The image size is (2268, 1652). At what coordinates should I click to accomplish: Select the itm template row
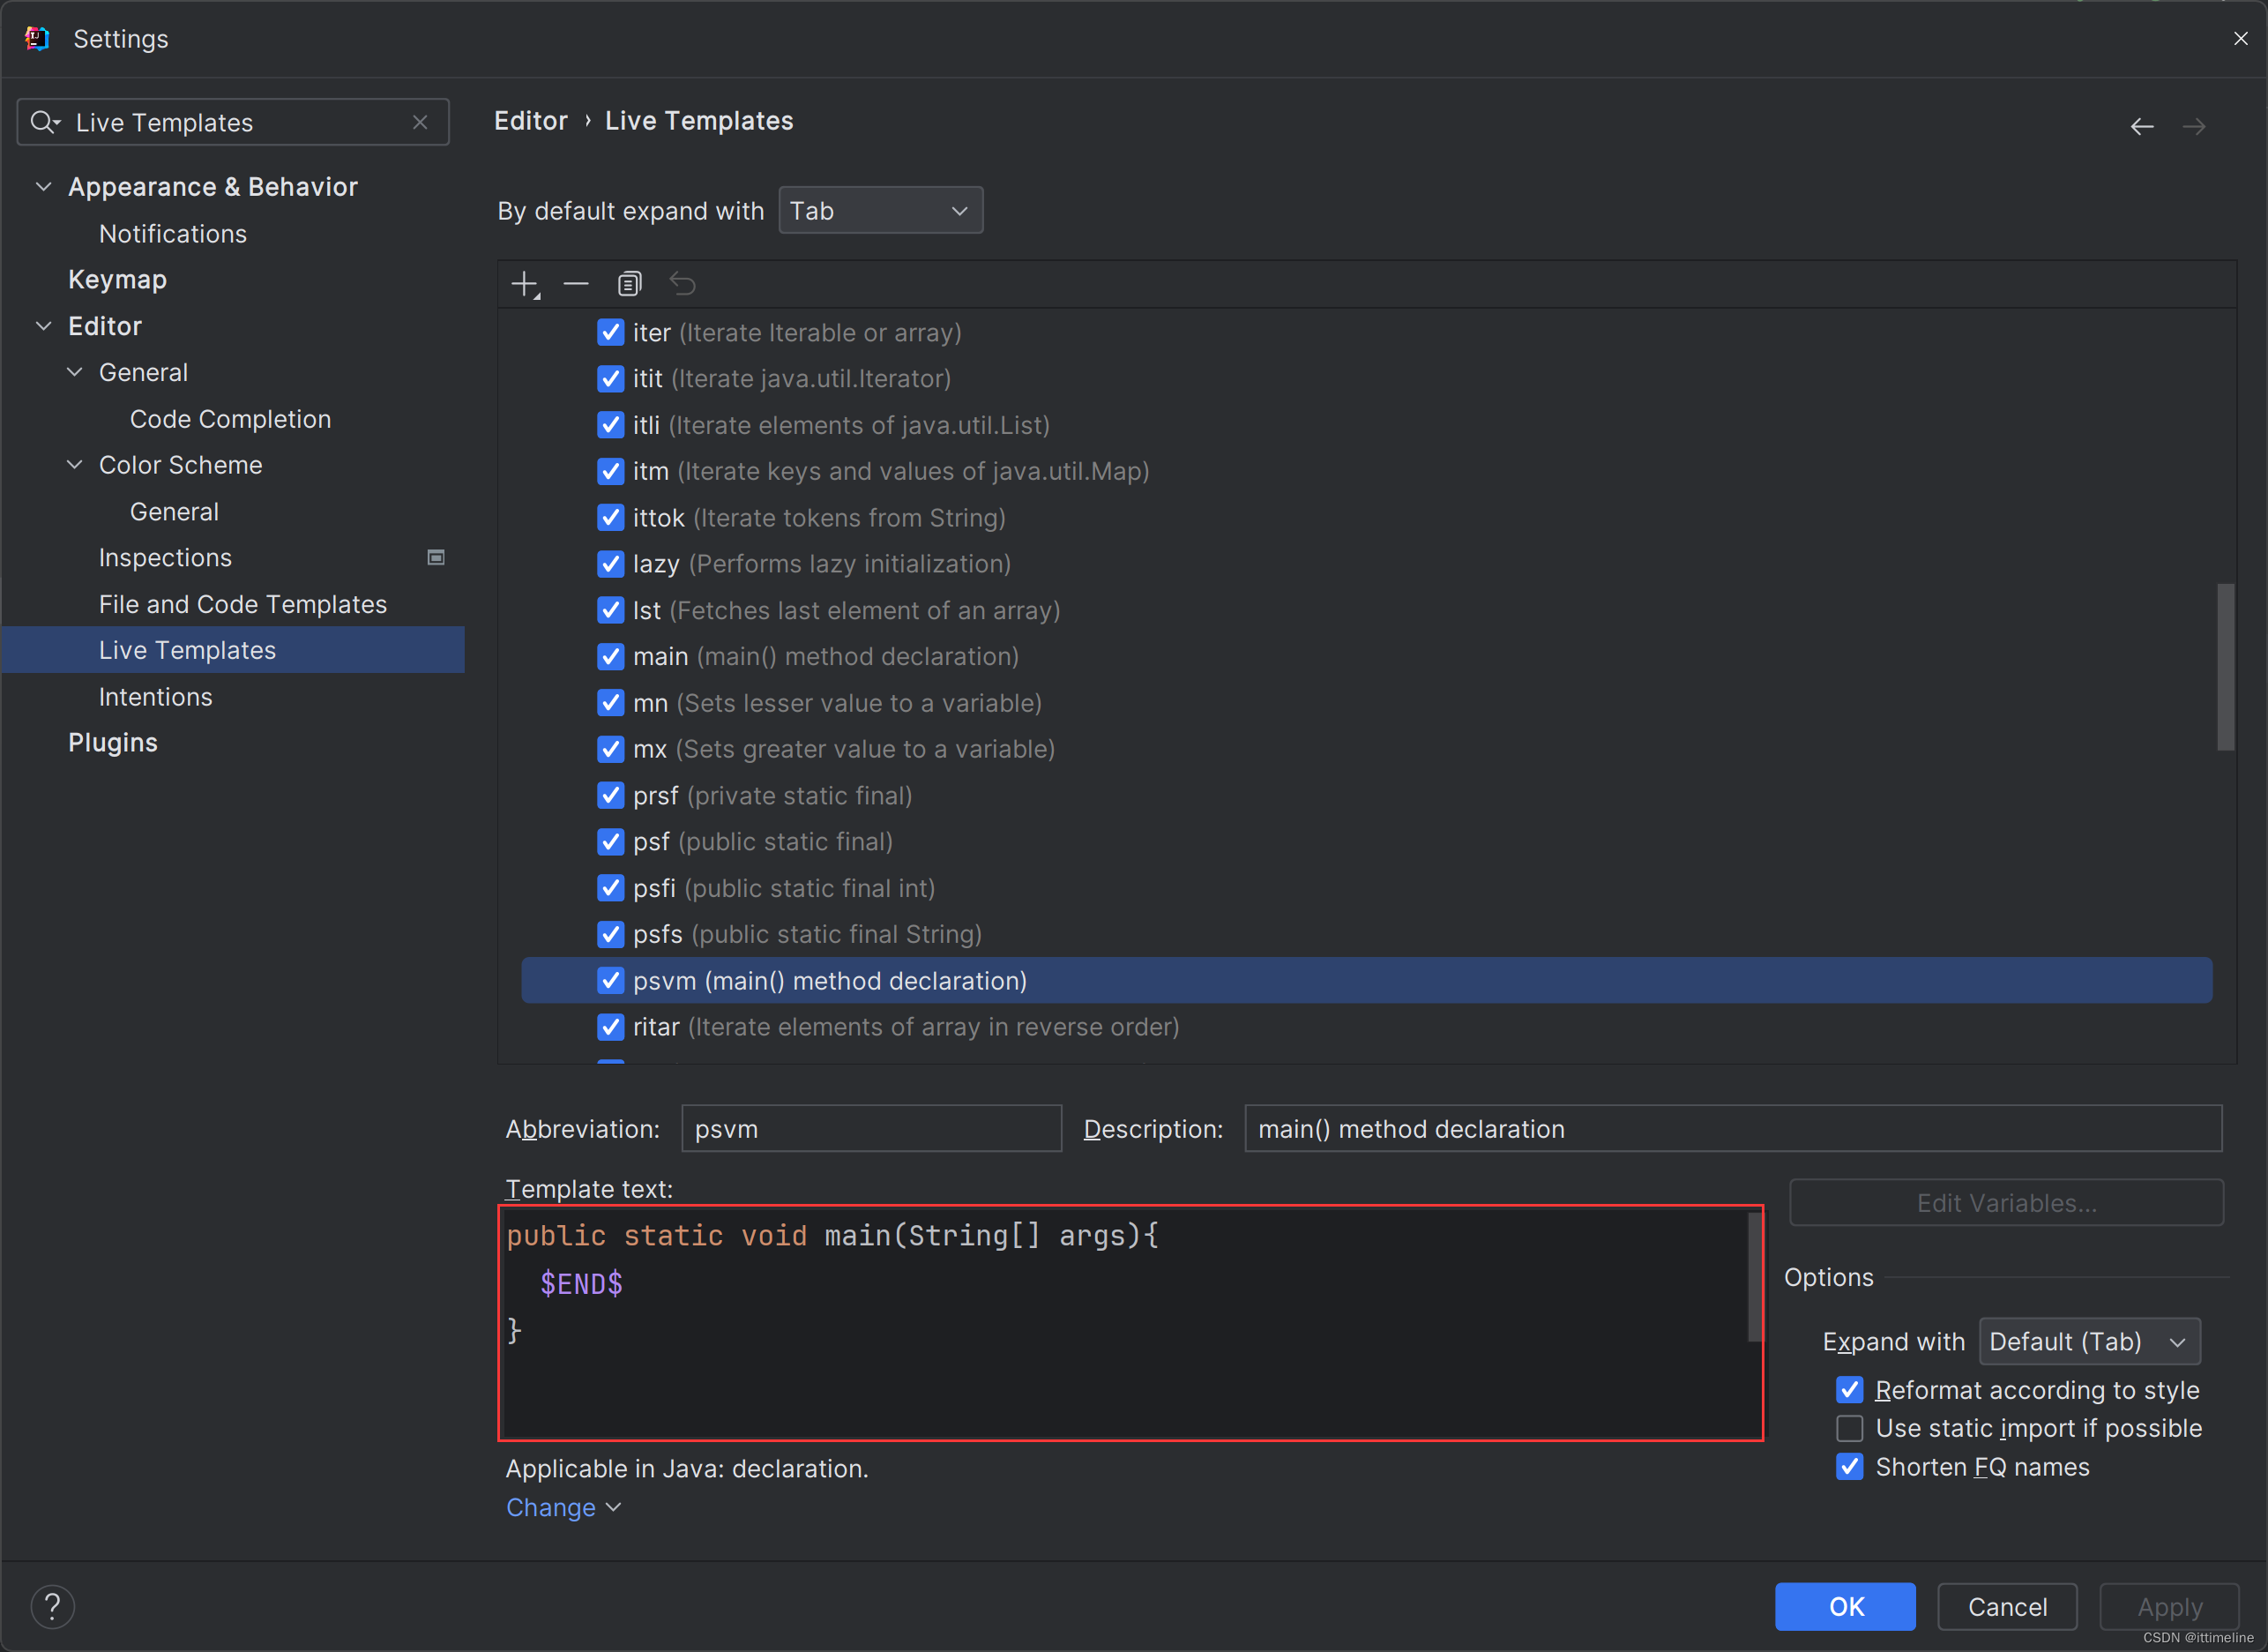pyautogui.click(x=1366, y=471)
